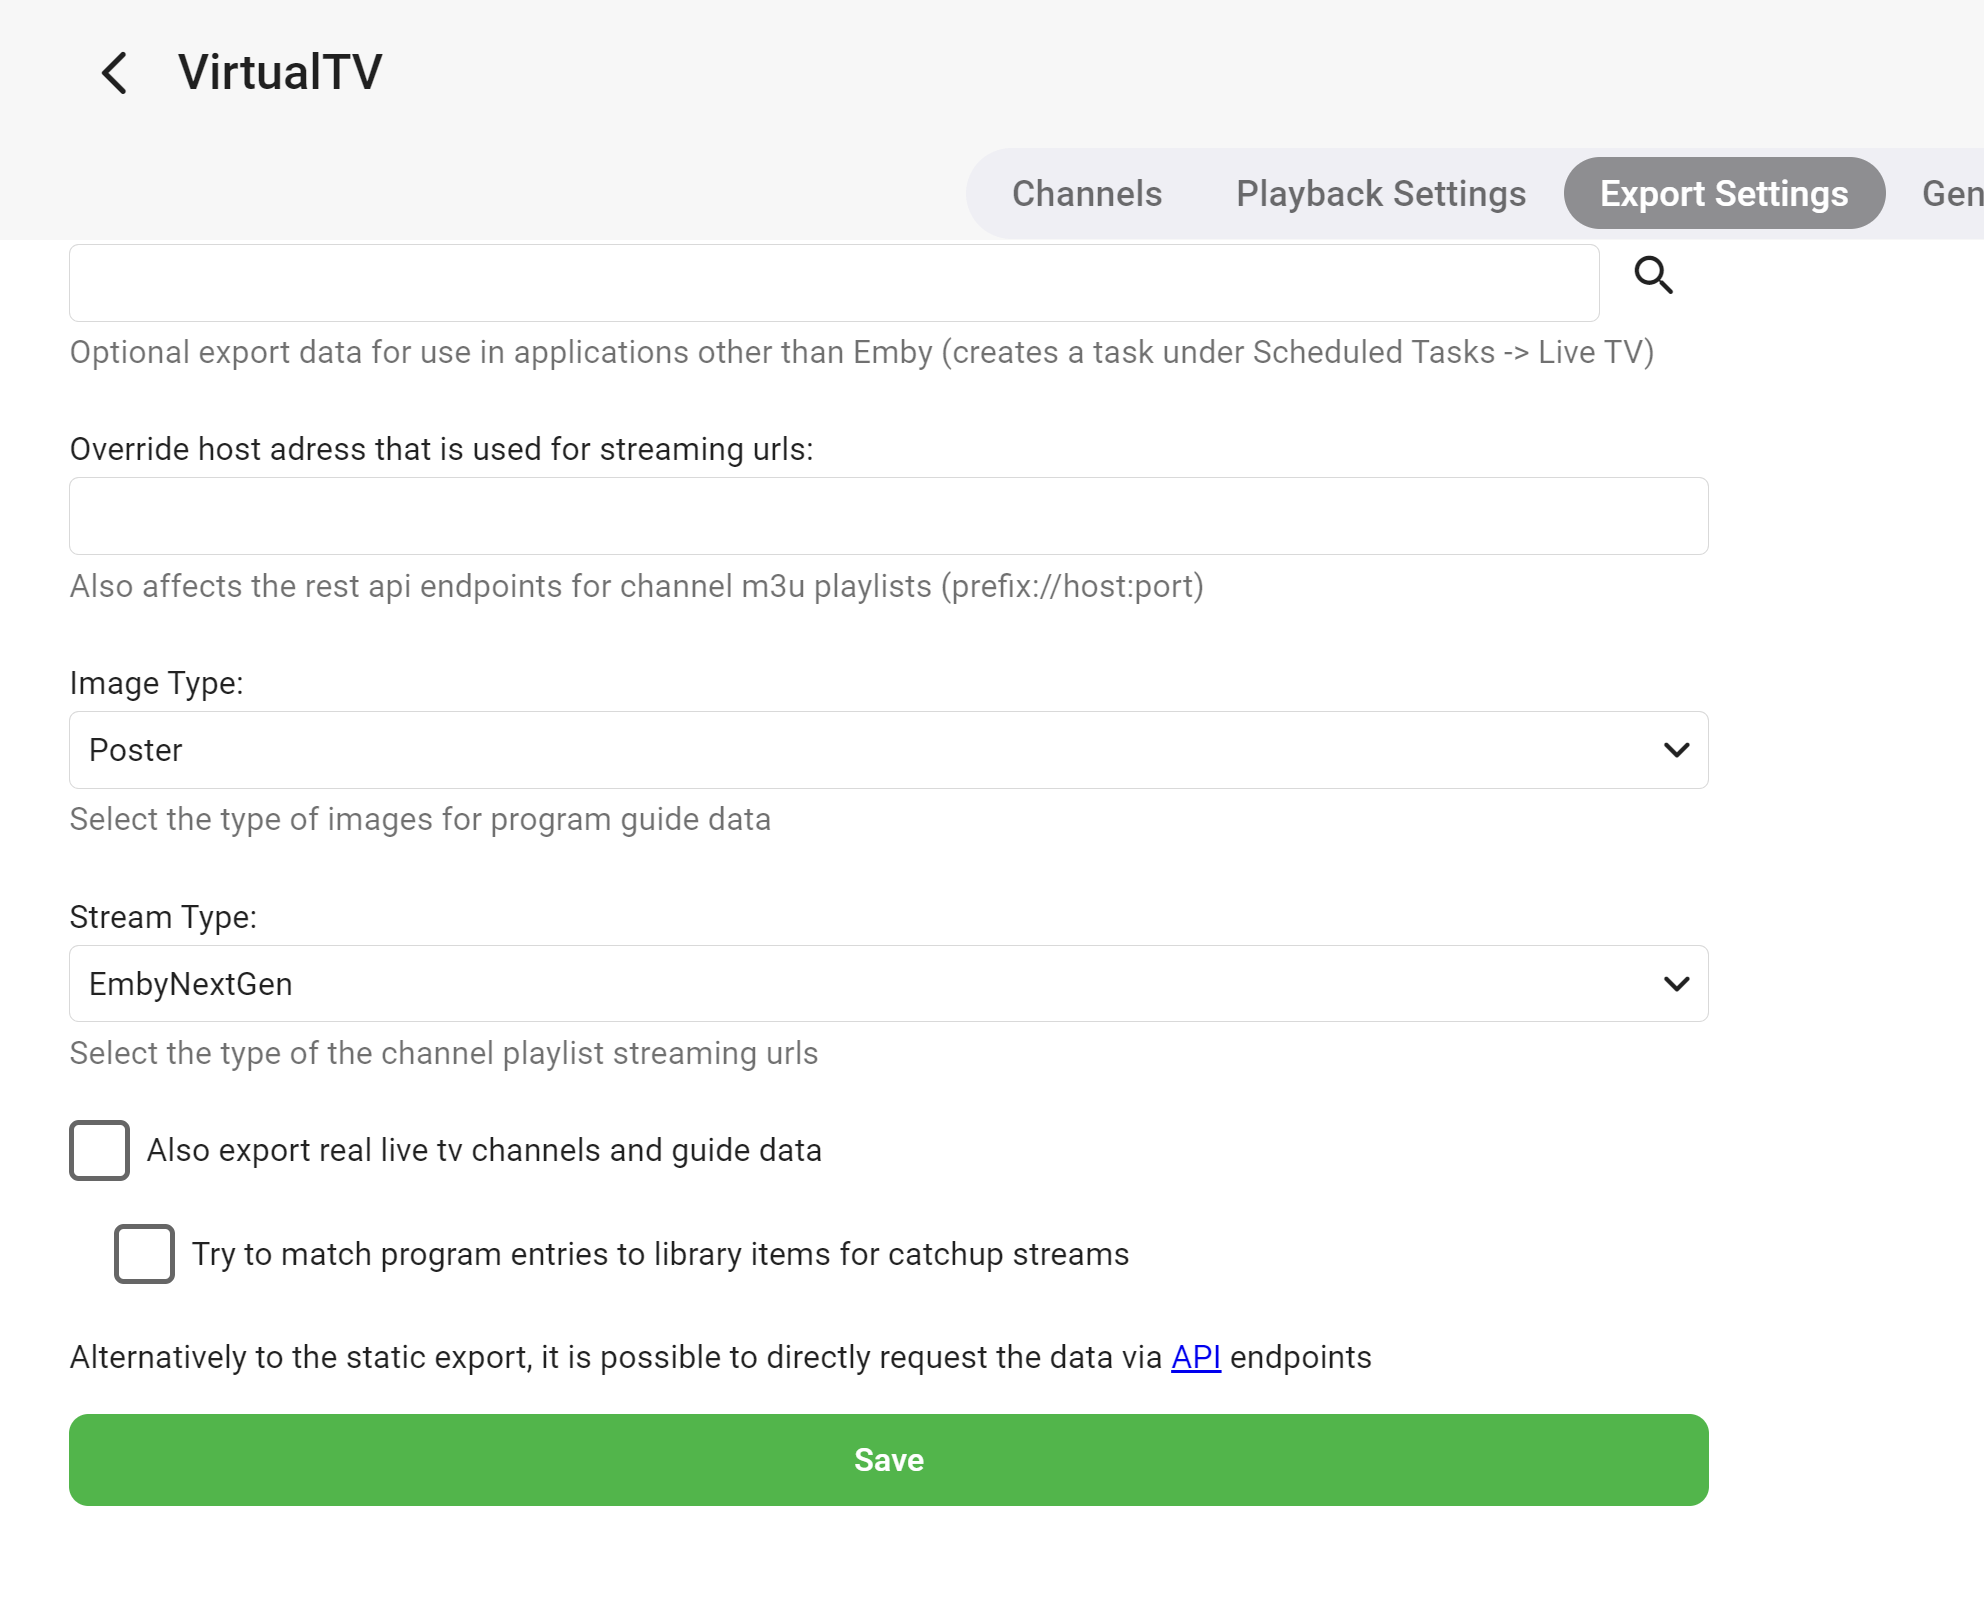Follow the API endpoints link
Viewport: 1984px width, 1601px height.
1196,1357
